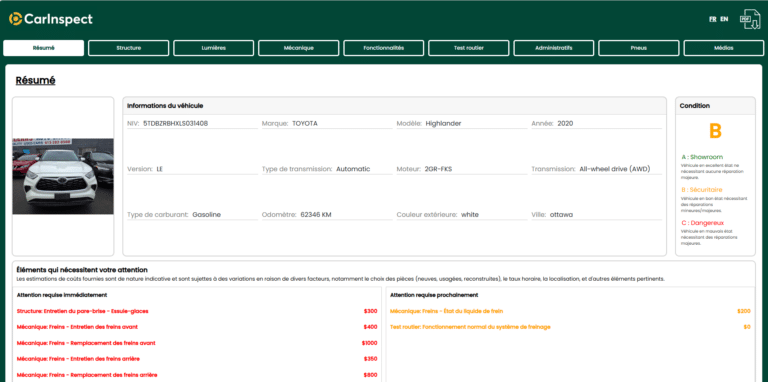Open the Structure tab
768x382 pixels.
click(x=129, y=48)
